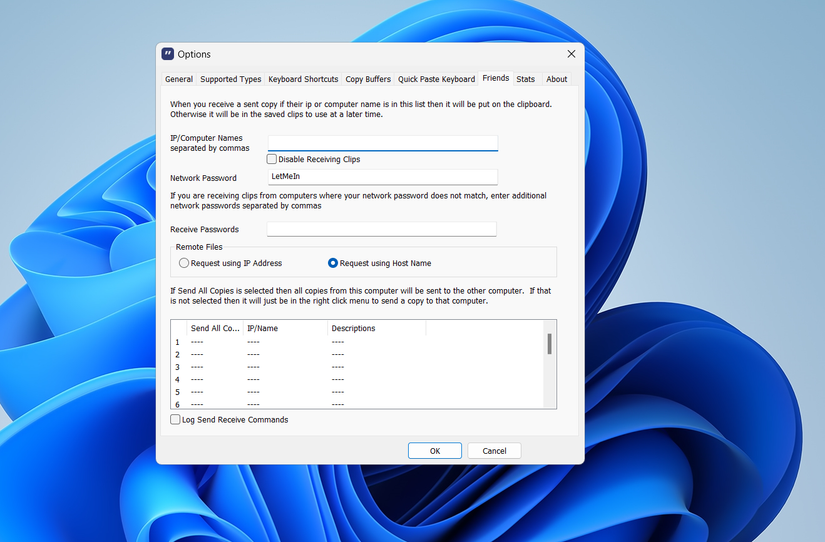Select Request using IP Address
The width and height of the screenshot is (825, 542).
pos(184,263)
